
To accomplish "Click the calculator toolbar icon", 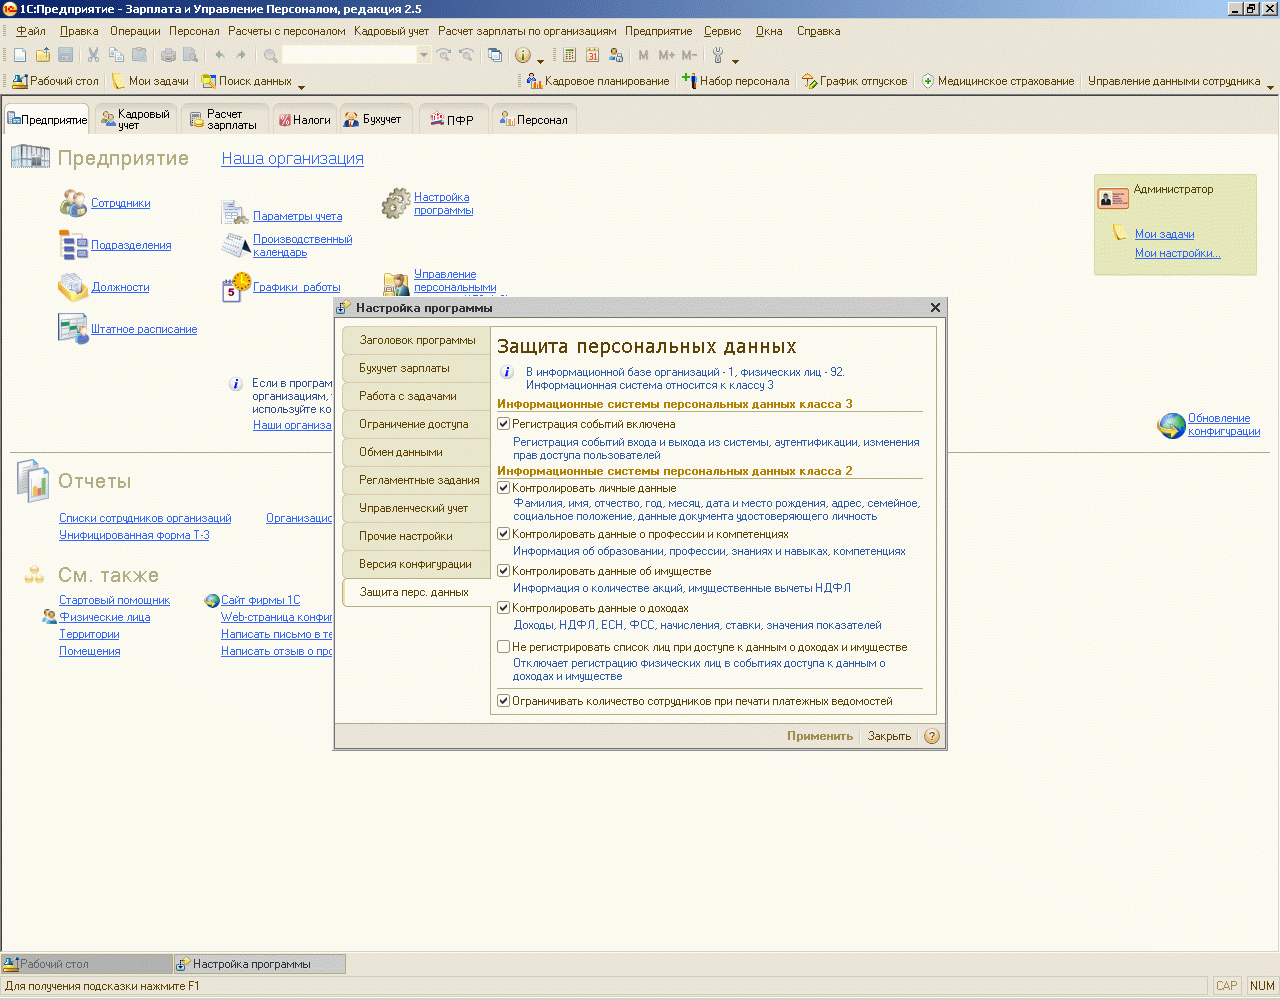I will click(x=570, y=55).
